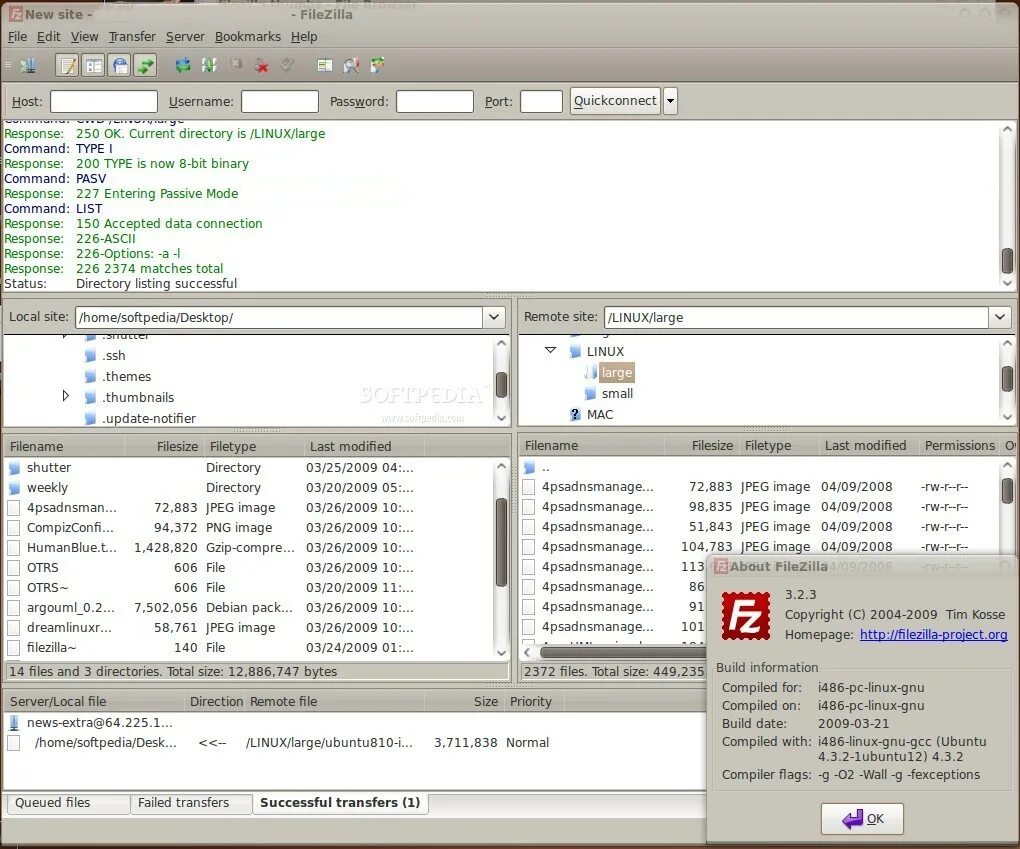
Task: Select the 'small' remote folder
Action: point(617,394)
